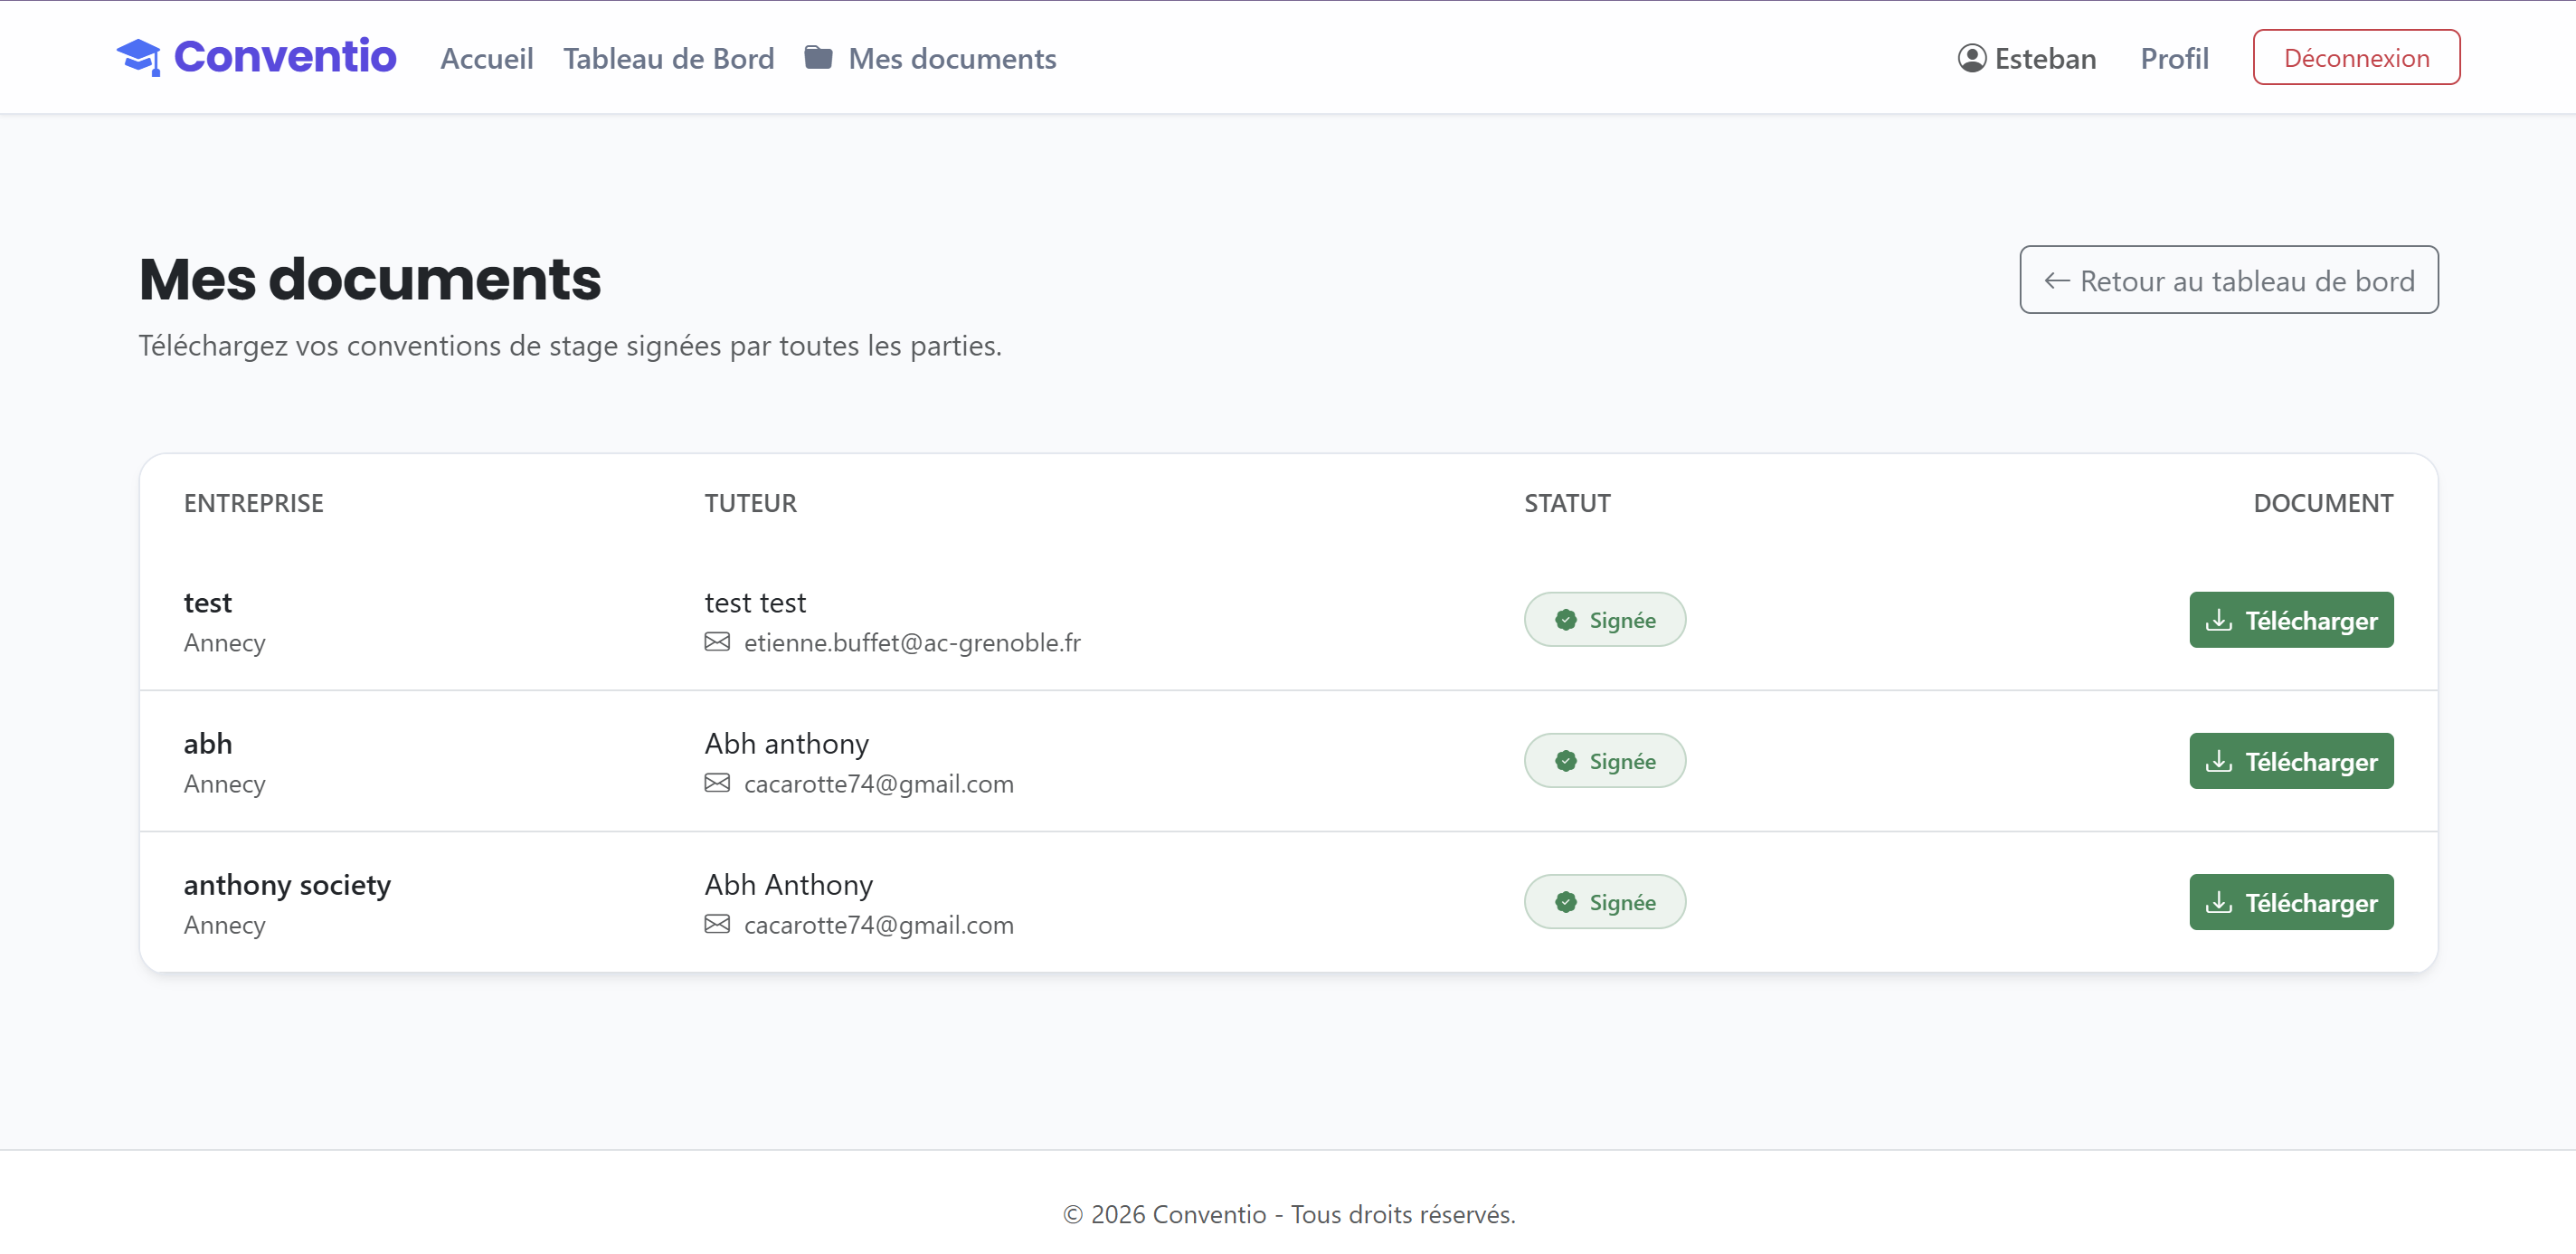
Task: Click the user avatar icon beside Esteban
Action: [1971, 58]
